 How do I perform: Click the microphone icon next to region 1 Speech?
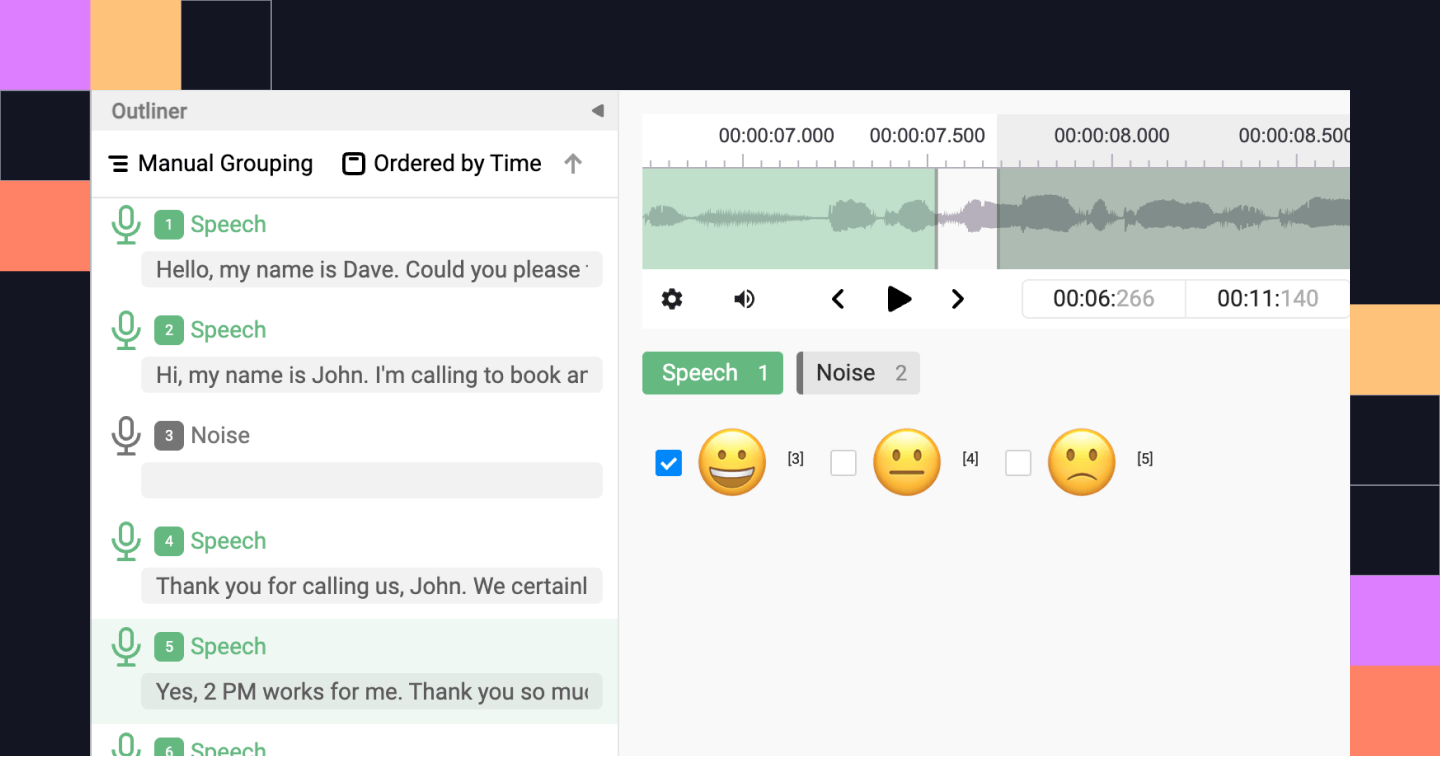(x=126, y=224)
